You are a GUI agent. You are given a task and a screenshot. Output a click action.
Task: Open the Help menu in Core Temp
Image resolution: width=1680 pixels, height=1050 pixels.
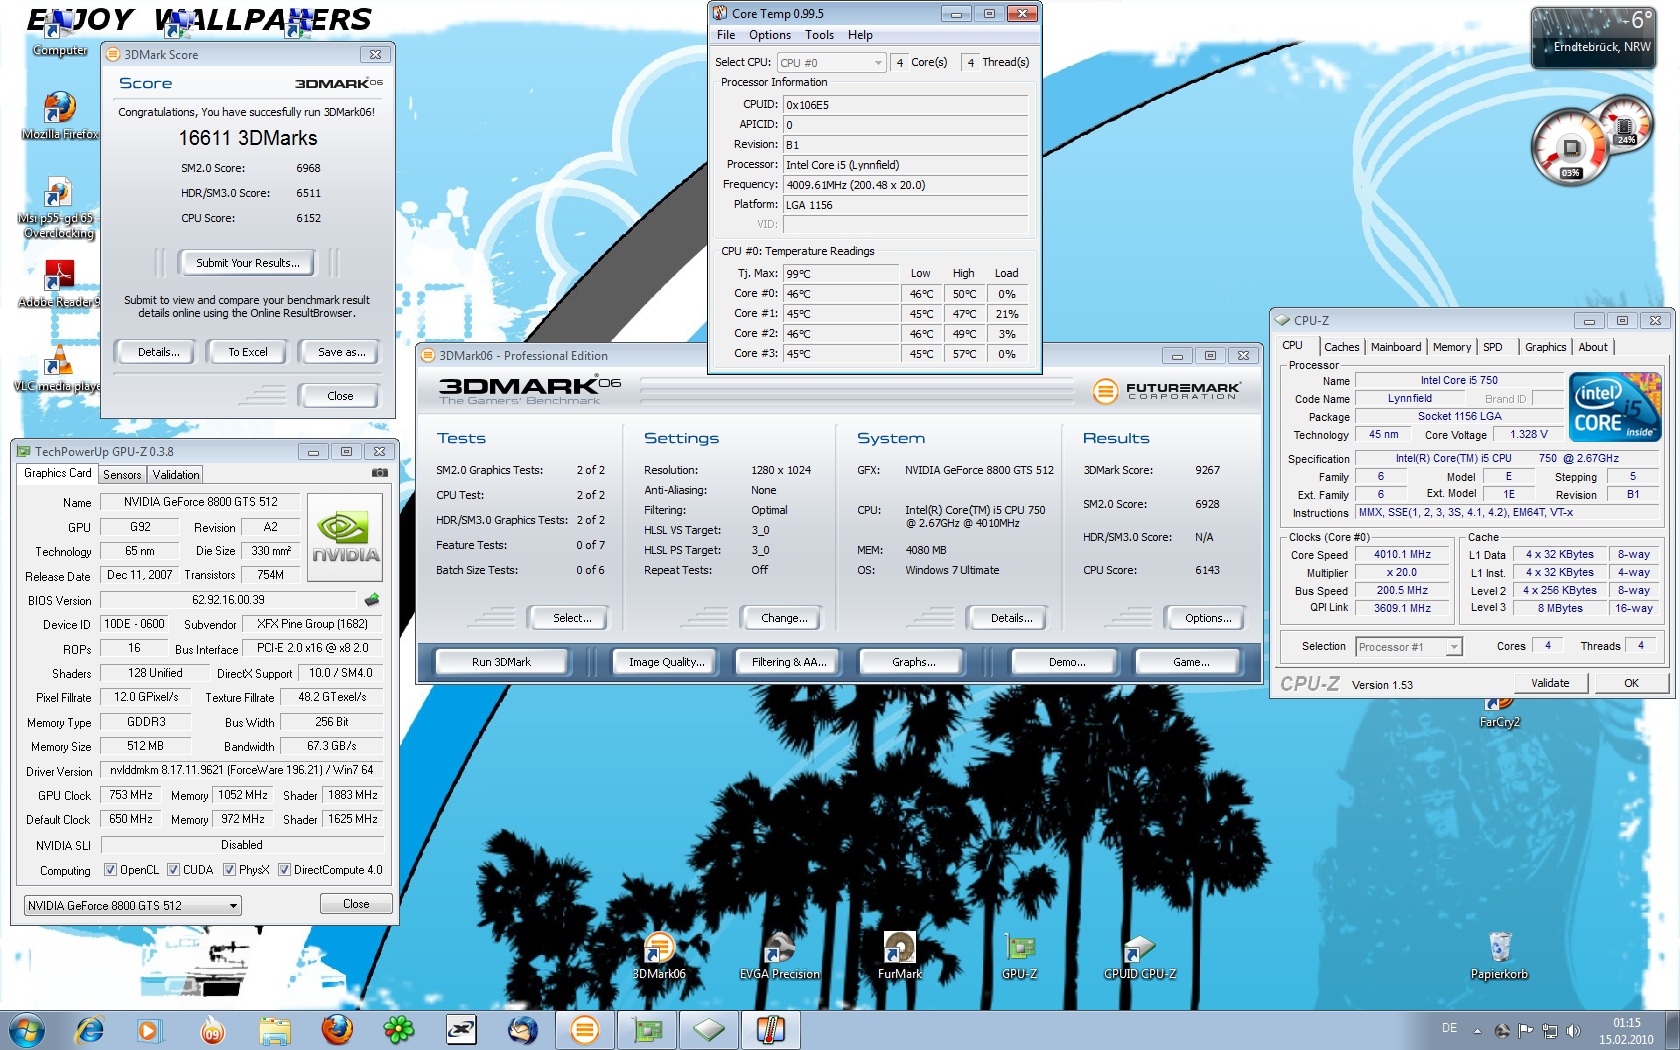pos(860,35)
